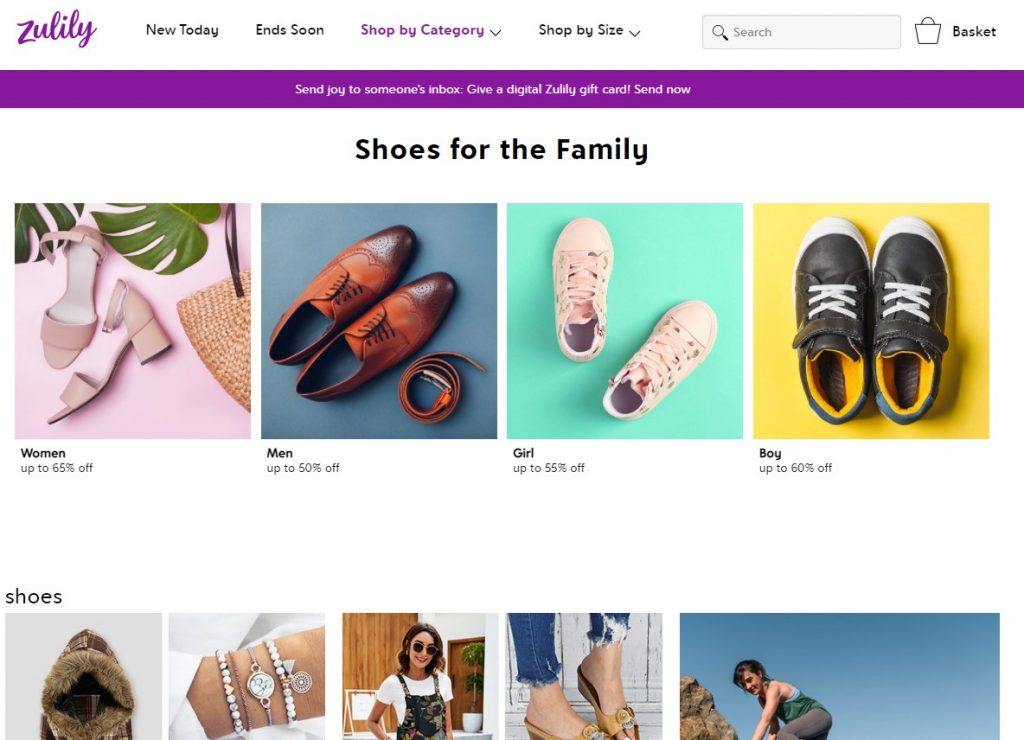This screenshot has height=740, width=1024.
Task: Open the New Today page
Action: [x=182, y=30]
